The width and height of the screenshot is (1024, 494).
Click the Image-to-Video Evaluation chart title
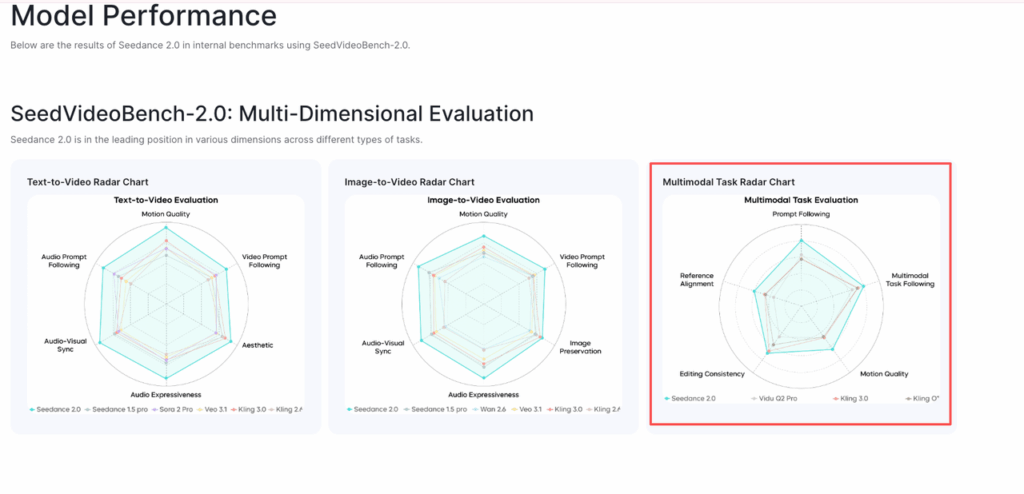(x=483, y=200)
